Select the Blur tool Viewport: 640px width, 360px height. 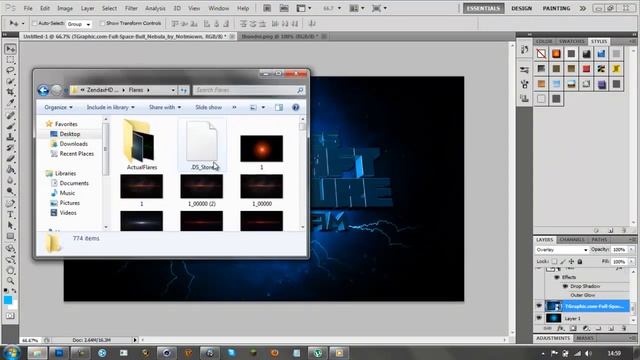pyautogui.click(x=11, y=180)
